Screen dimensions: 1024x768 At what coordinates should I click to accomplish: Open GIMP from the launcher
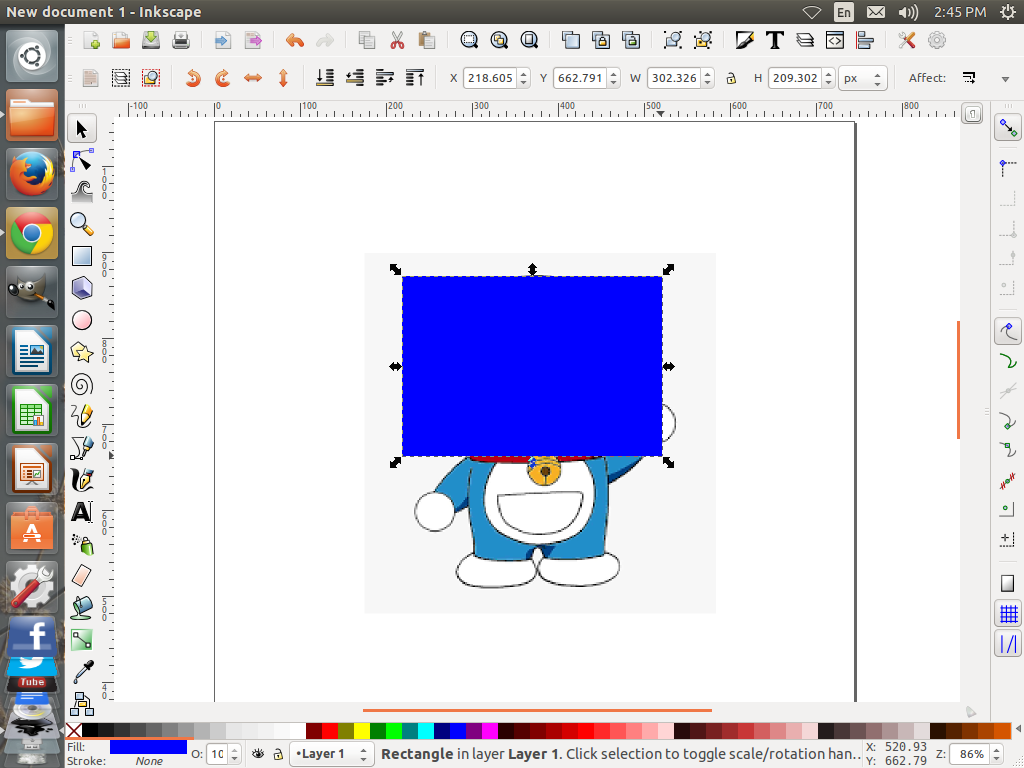click(x=31, y=292)
